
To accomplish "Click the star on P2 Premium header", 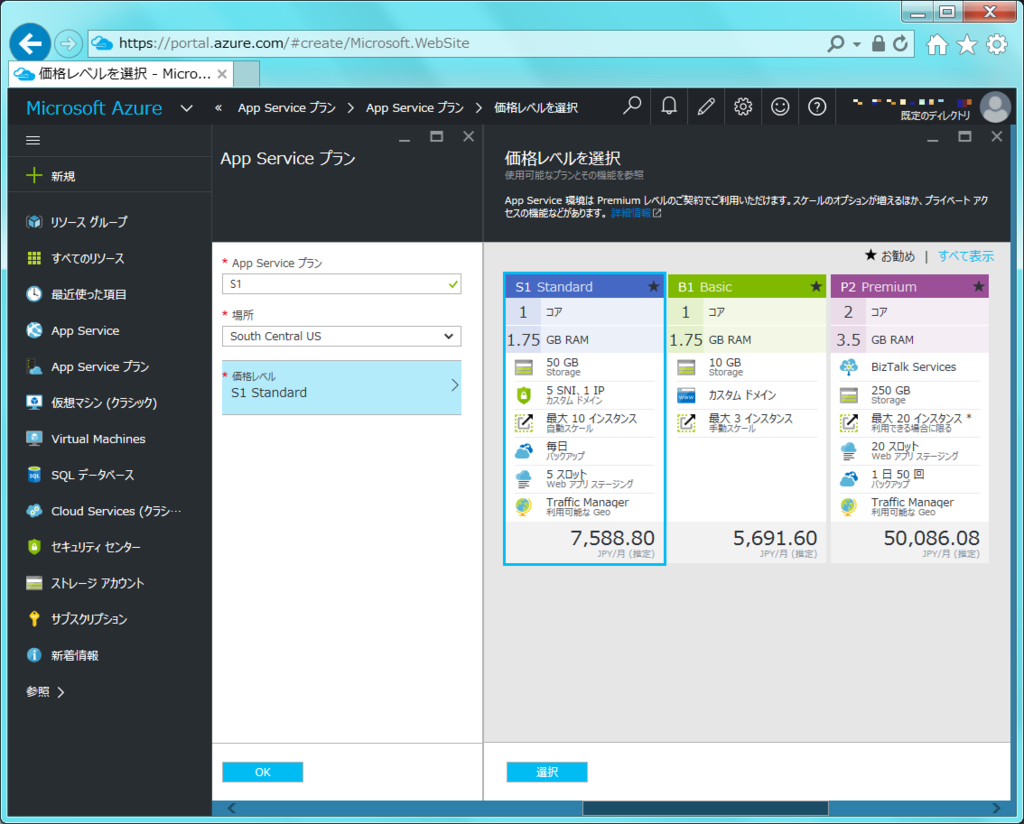I will tap(978, 286).
